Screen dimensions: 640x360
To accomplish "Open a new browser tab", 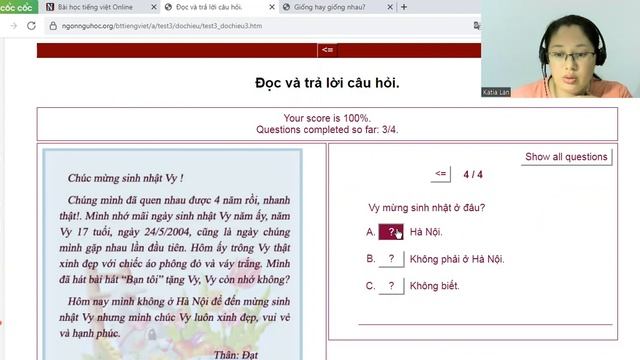I will 404,7.
